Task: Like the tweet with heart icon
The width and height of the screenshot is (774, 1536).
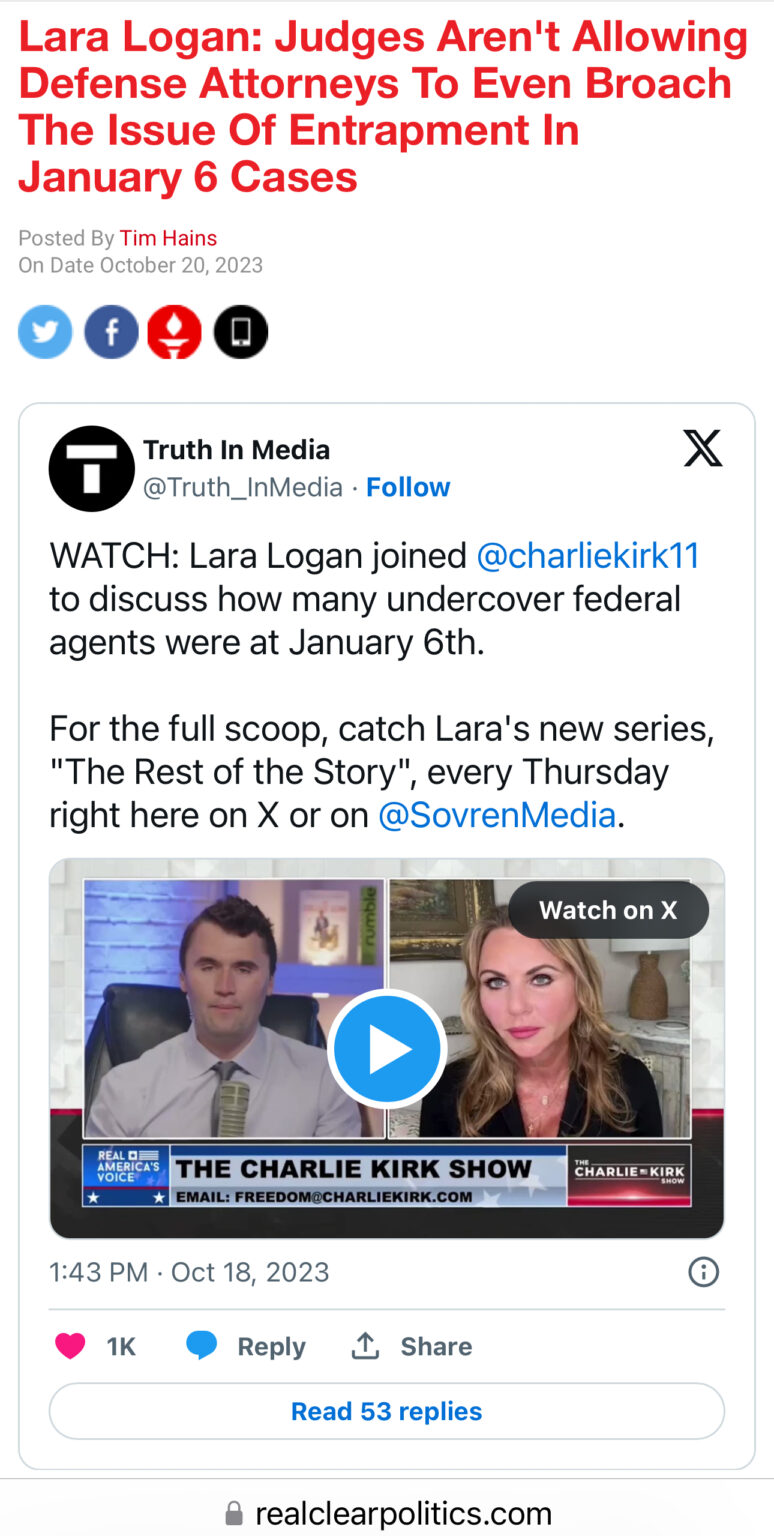Action: [70, 1347]
